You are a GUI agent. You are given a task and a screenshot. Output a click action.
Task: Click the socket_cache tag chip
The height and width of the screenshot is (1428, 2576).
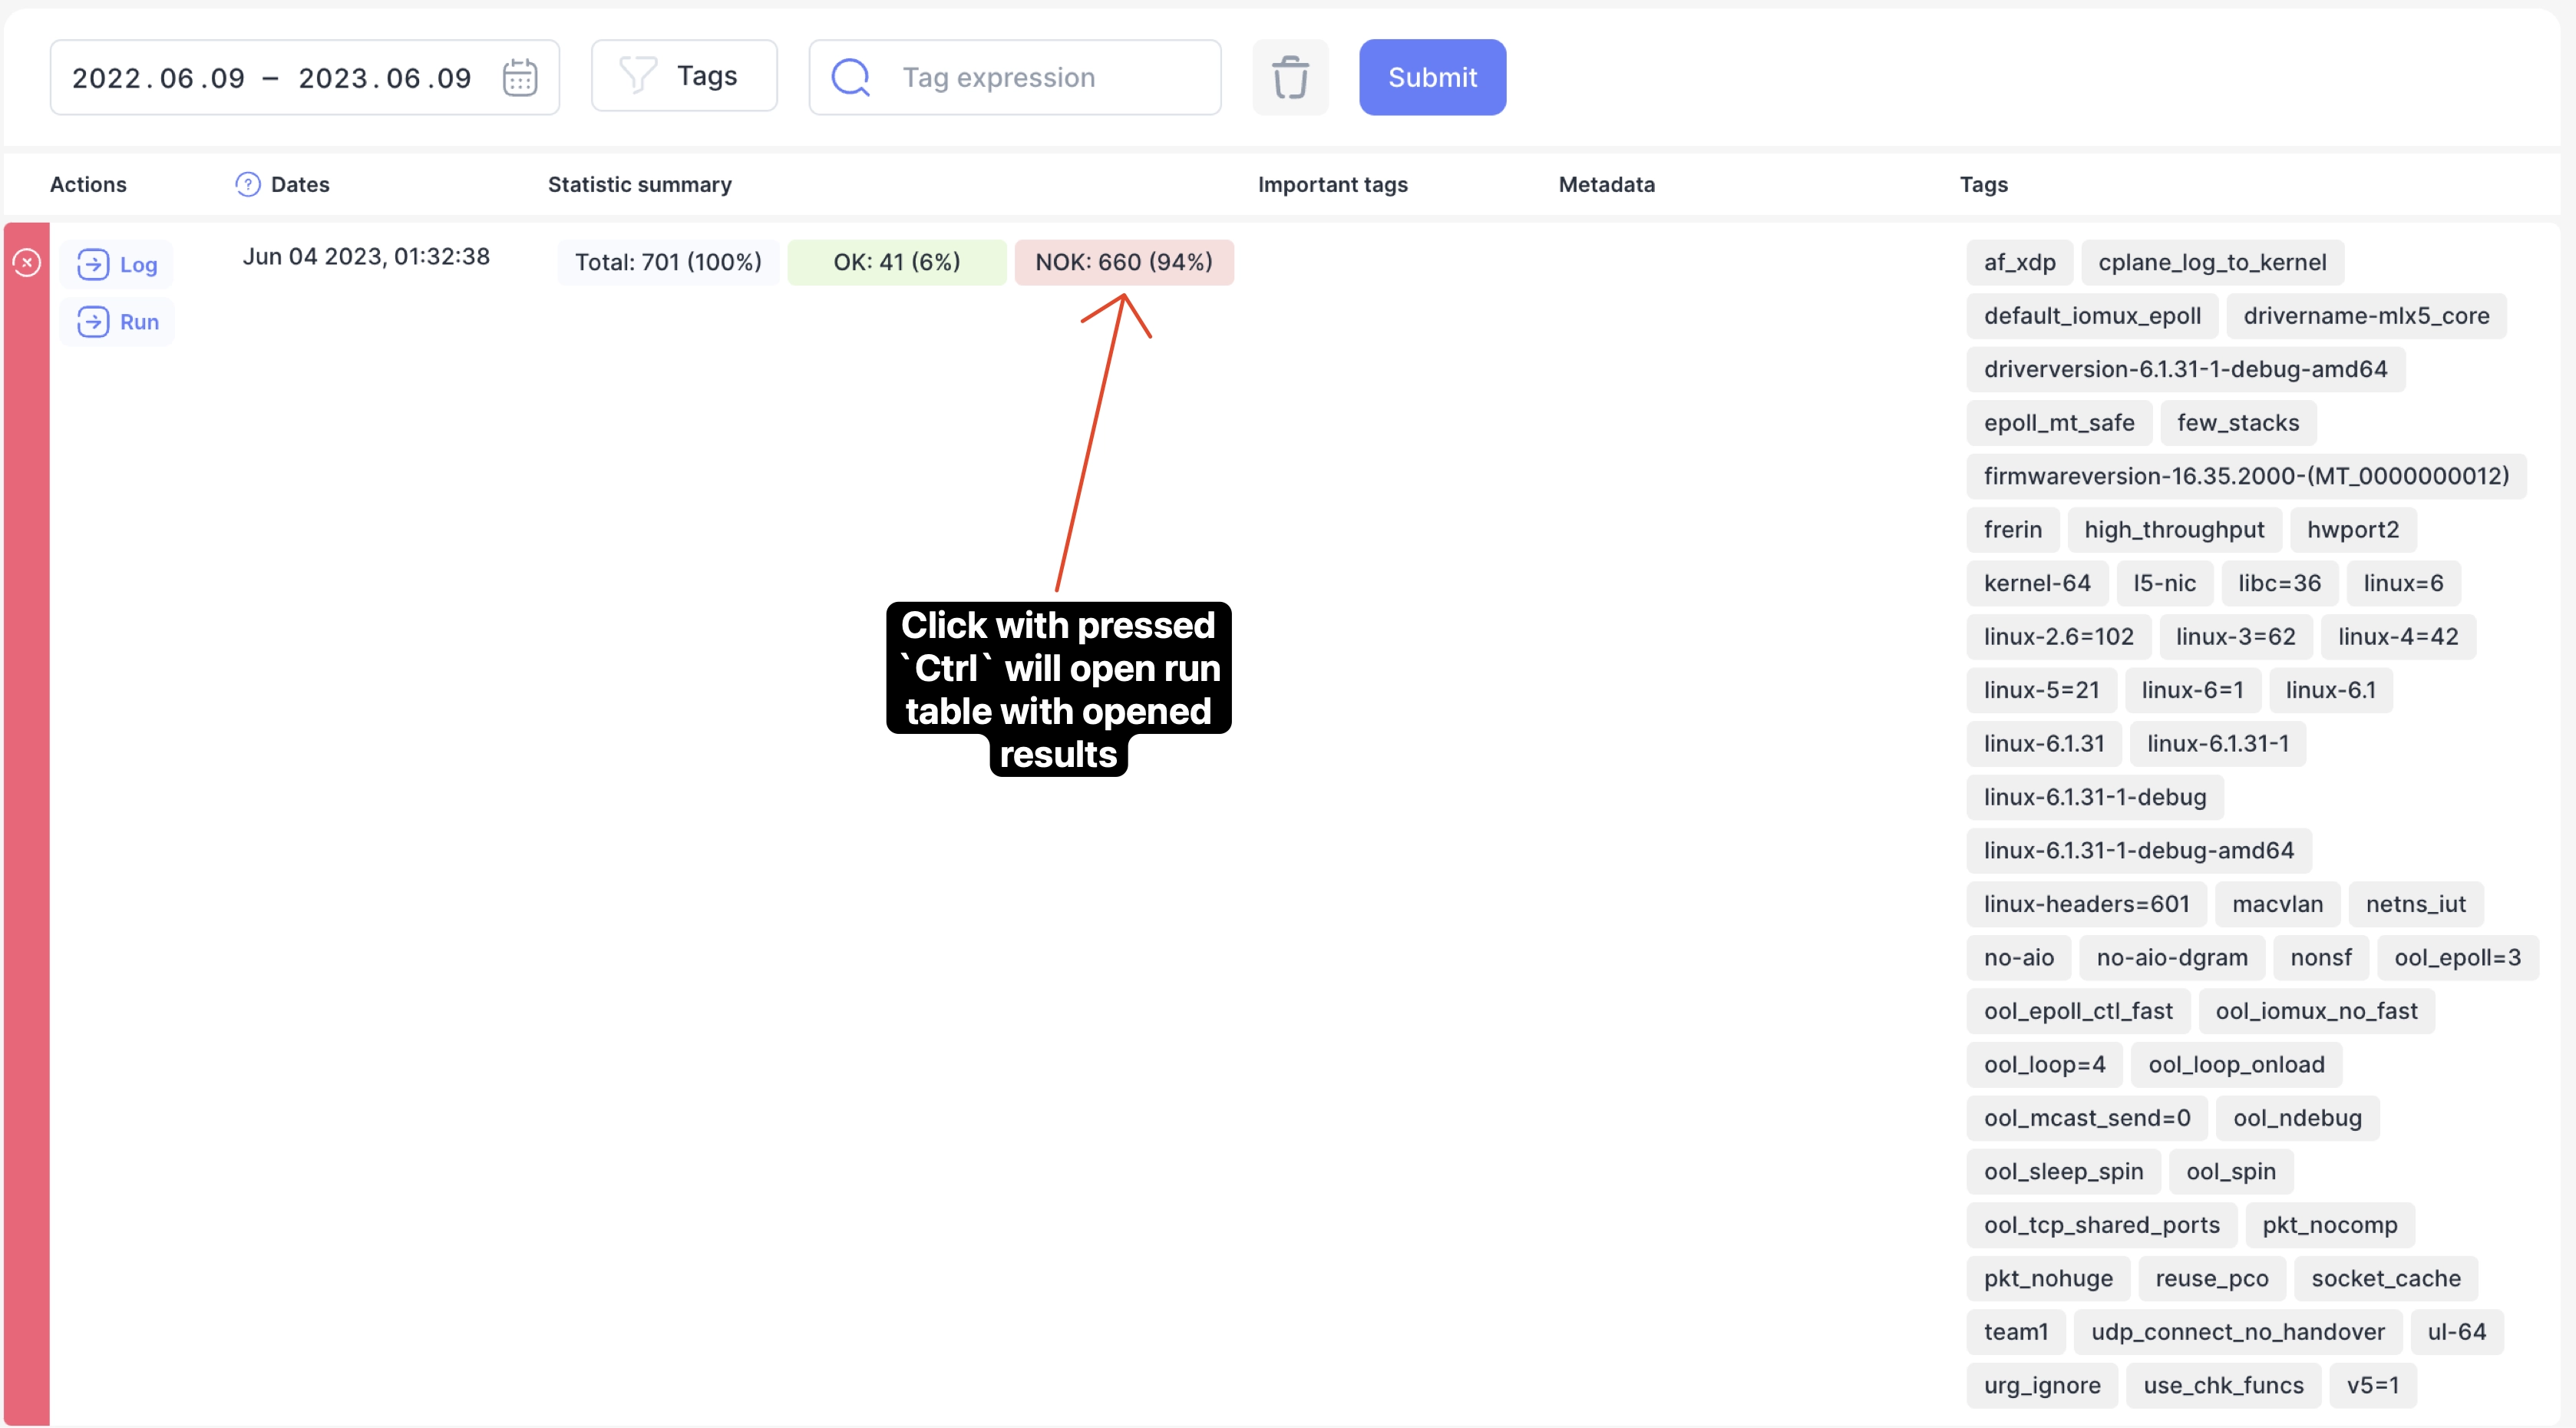click(x=2385, y=1279)
